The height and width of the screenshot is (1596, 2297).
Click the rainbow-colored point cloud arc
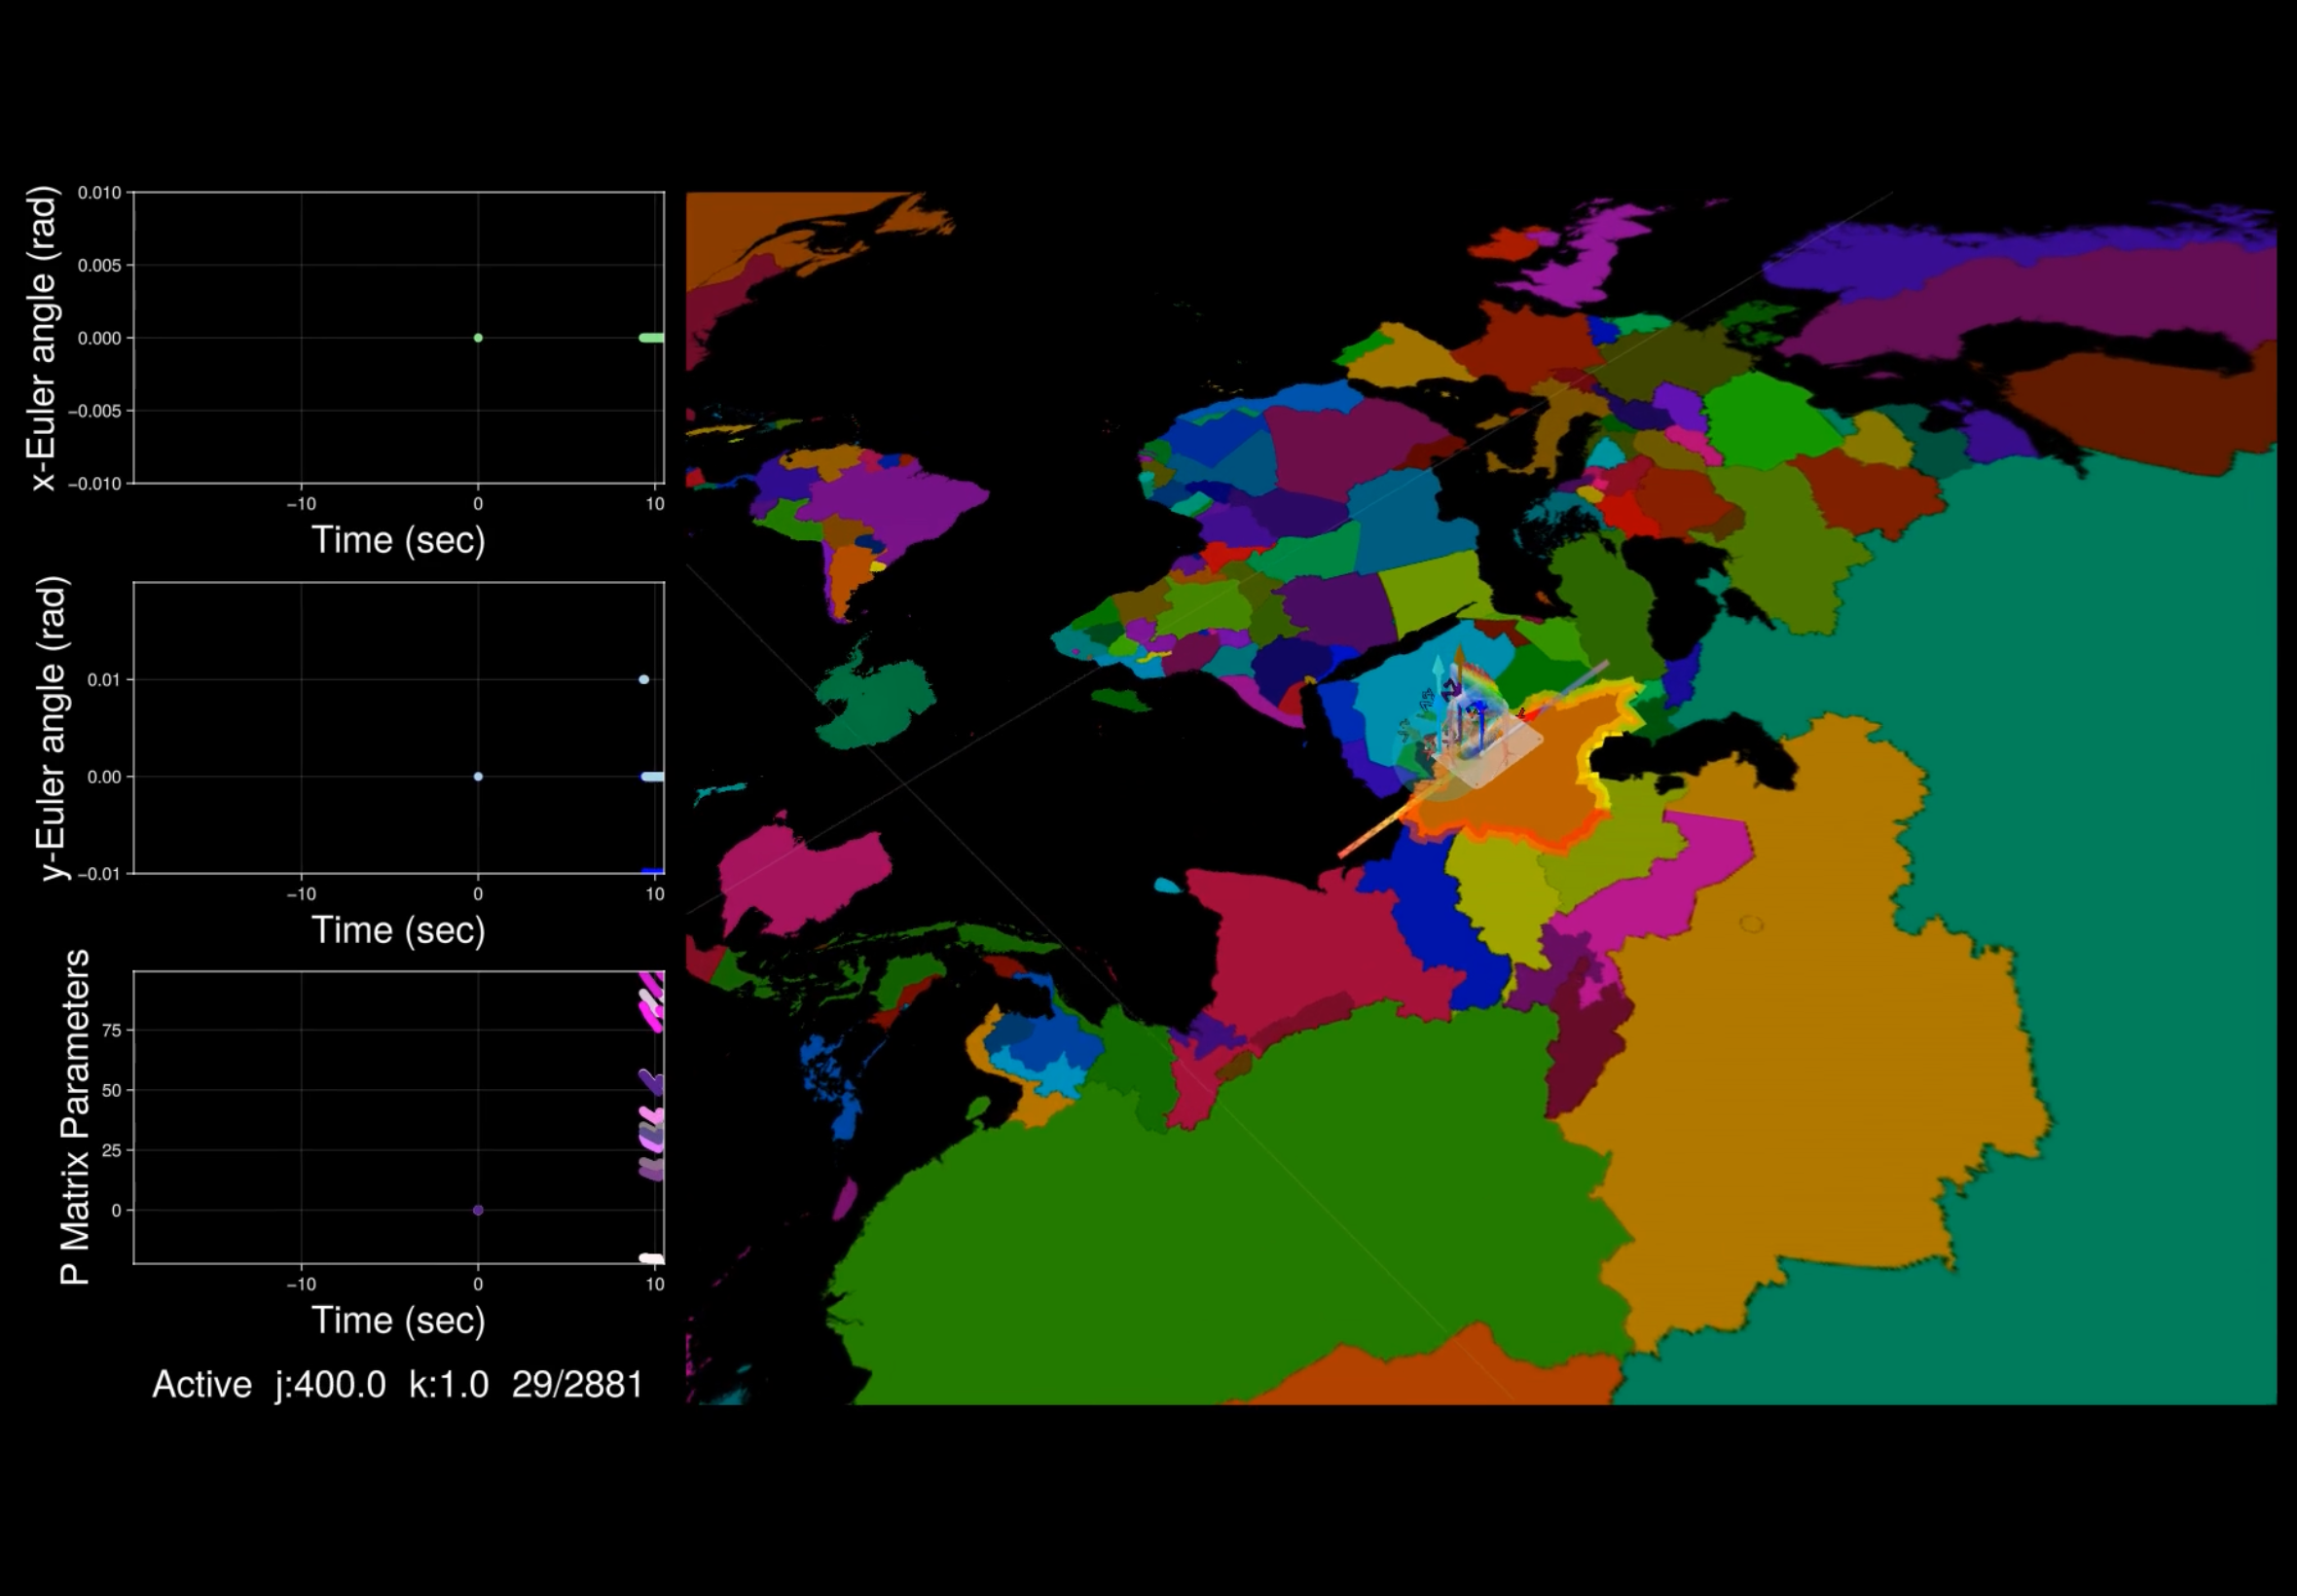pyautogui.click(x=1484, y=679)
